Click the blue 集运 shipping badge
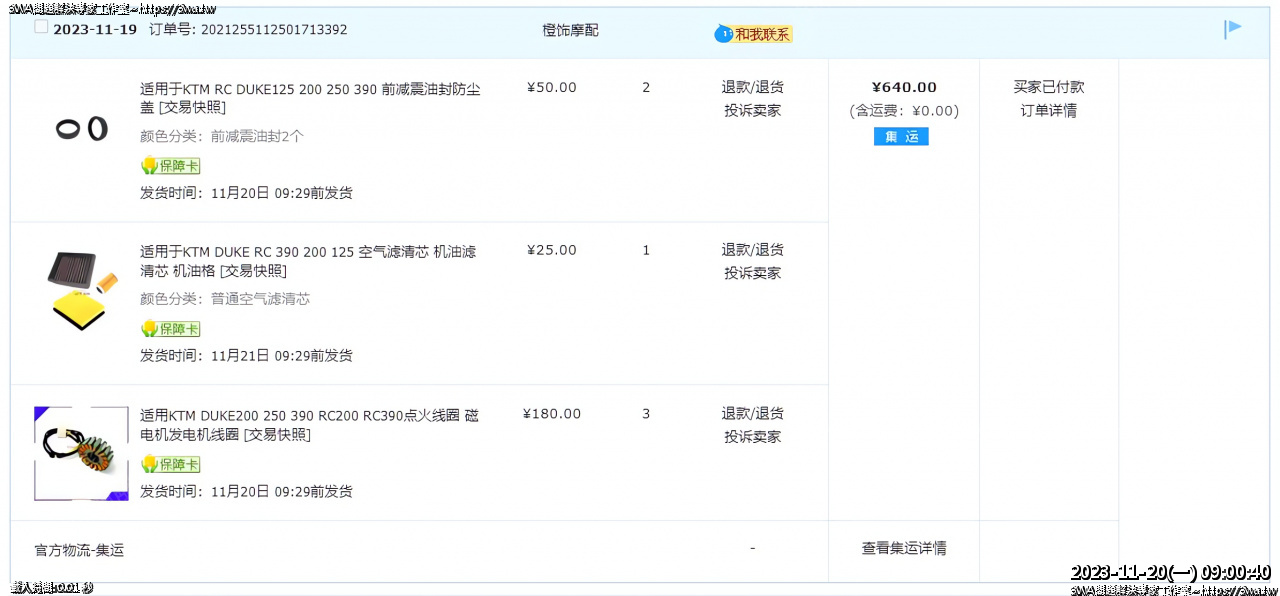Viewport: 1280px width, 596px height. tap(901, 137)
